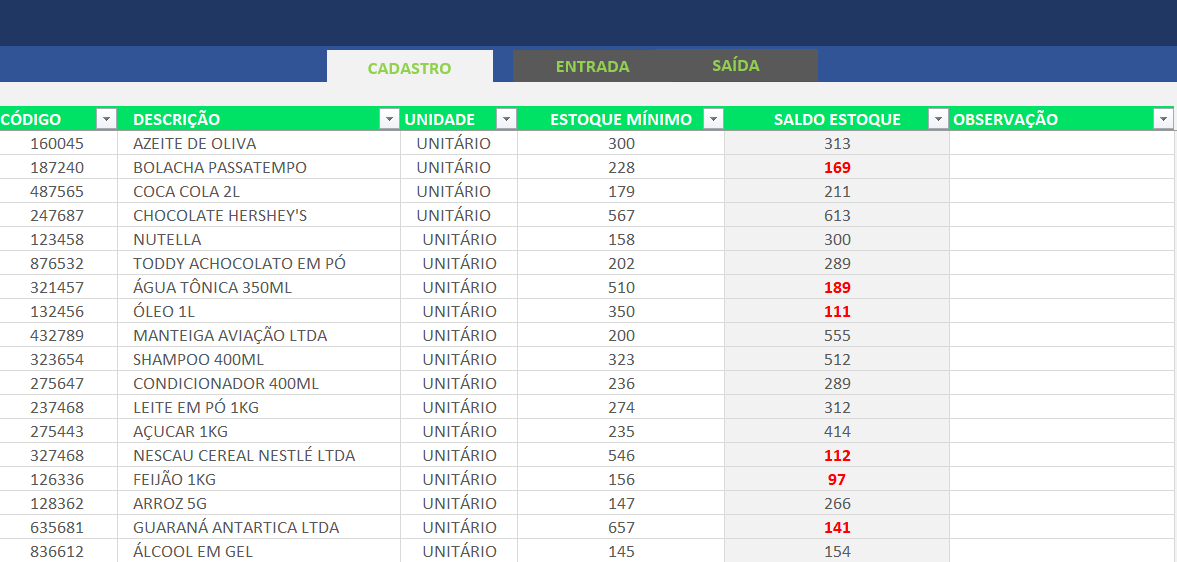Open the CÓDIGO column filter dropdown

coord(106,119)
